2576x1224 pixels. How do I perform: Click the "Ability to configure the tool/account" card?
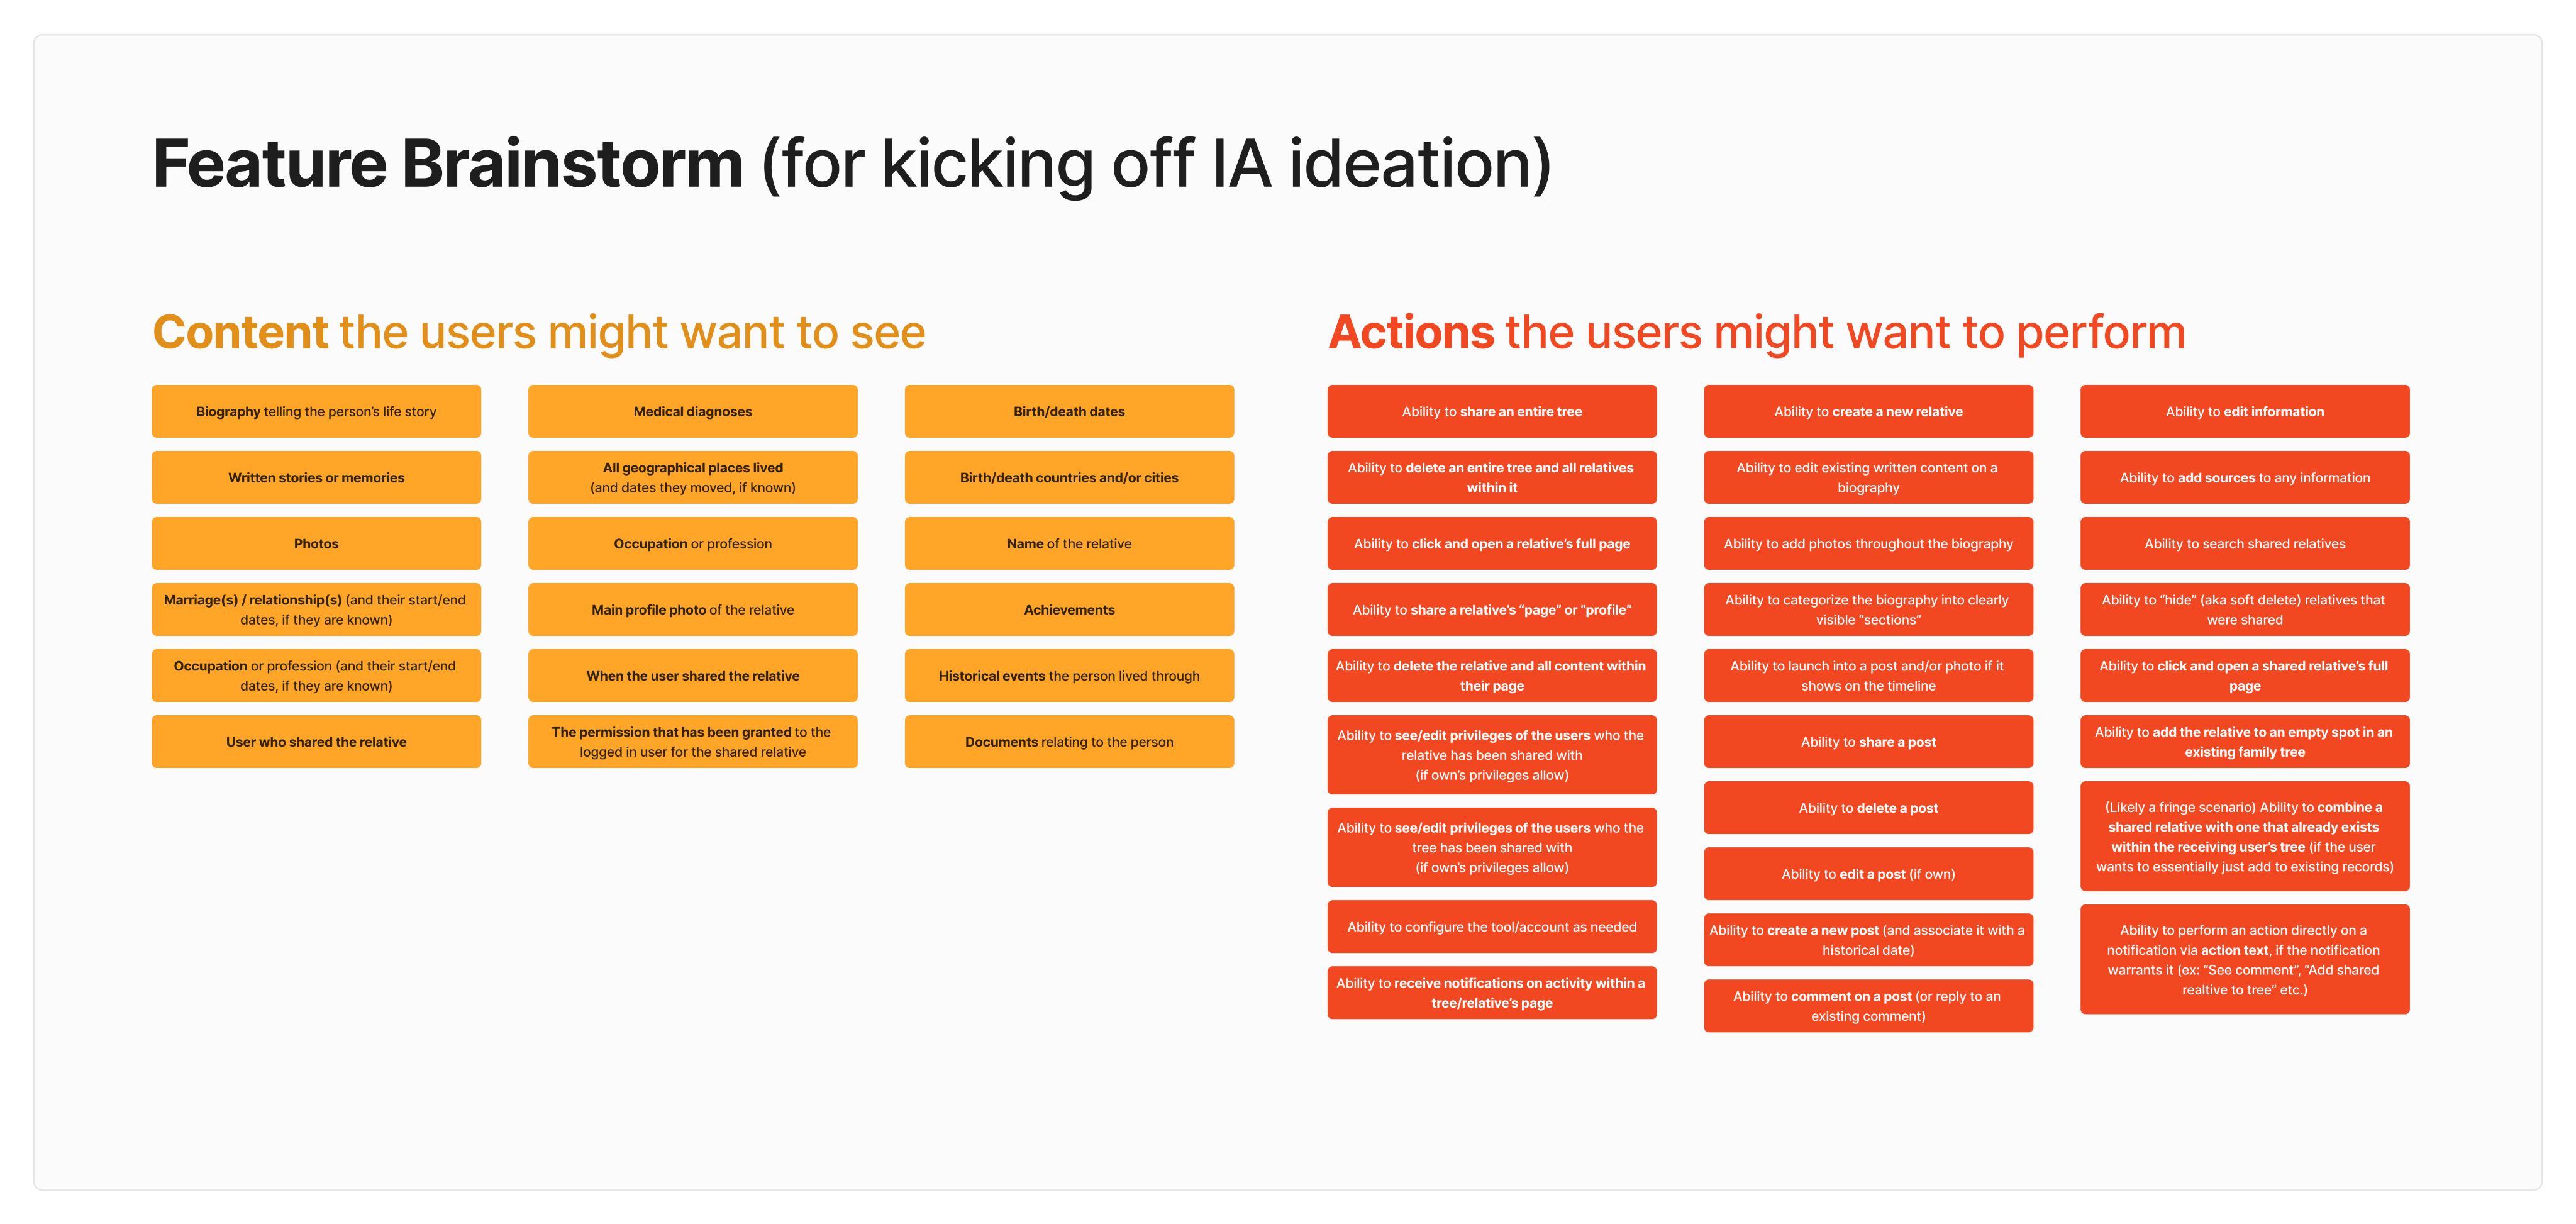coord(1491,926)
